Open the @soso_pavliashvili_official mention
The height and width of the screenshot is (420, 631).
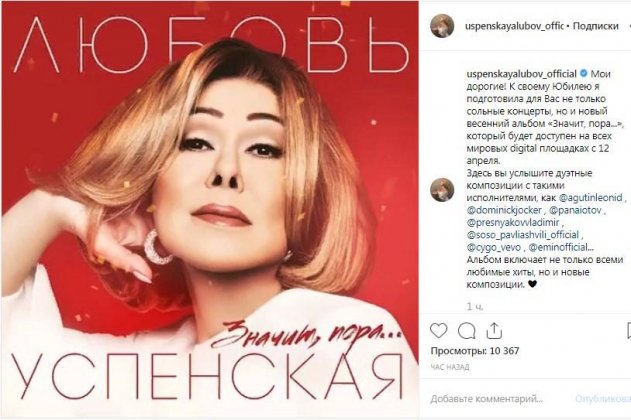[x=522, y=235]
